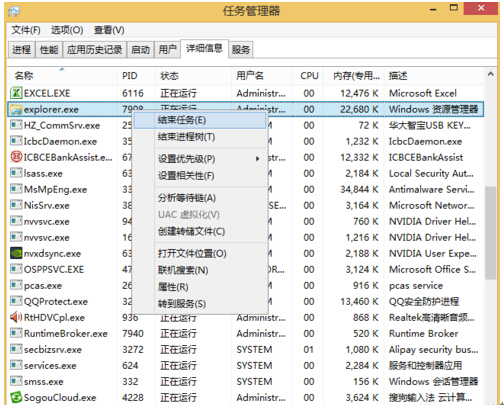
Task: Select 分析等待链(A) in the context menu
Action: coord(200,198)
